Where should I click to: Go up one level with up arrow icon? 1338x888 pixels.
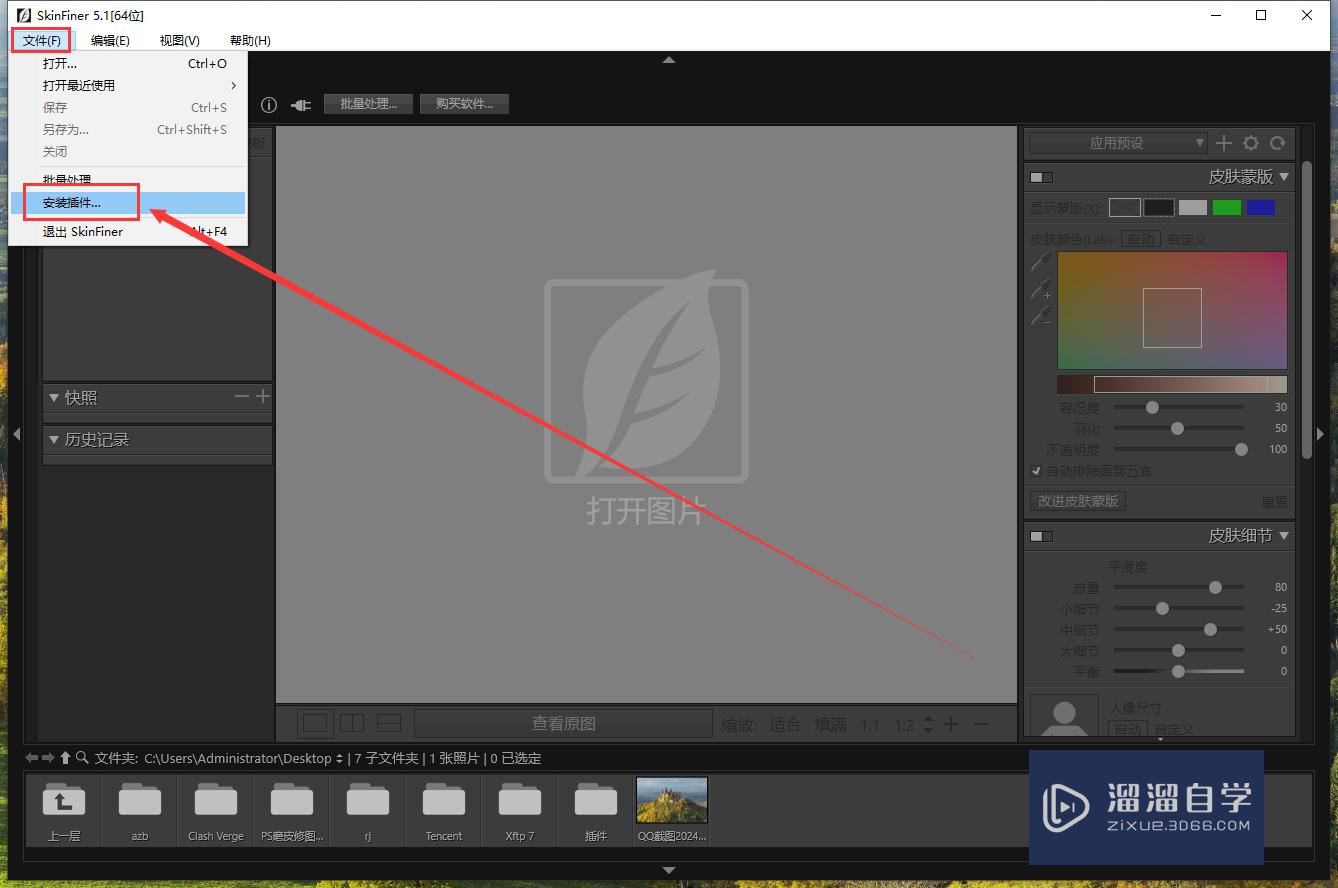point(65,758)
